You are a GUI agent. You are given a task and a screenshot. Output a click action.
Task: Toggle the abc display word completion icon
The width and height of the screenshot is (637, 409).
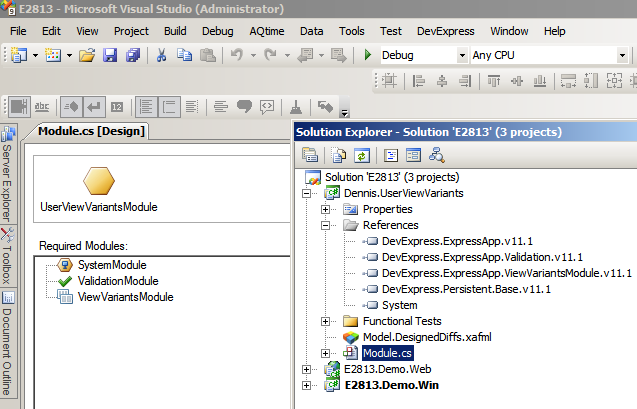[42, 107]
